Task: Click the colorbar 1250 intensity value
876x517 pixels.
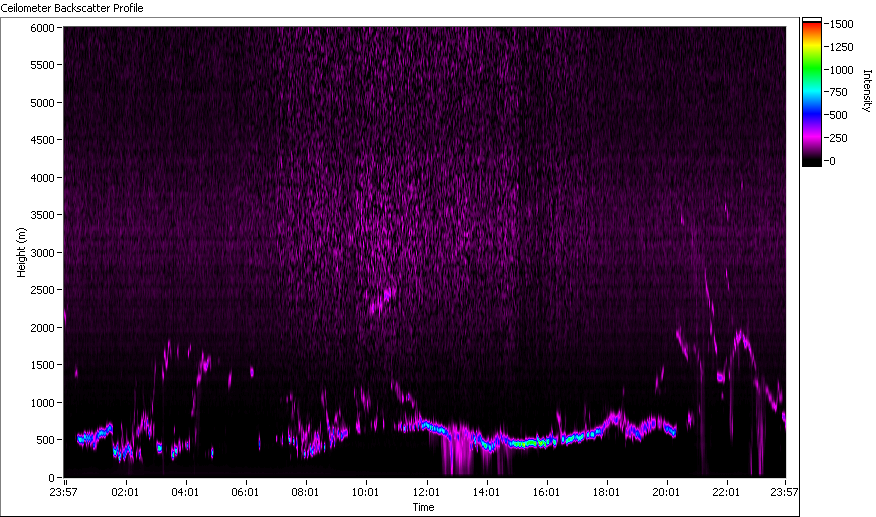Action: click(x=841, y=47)
